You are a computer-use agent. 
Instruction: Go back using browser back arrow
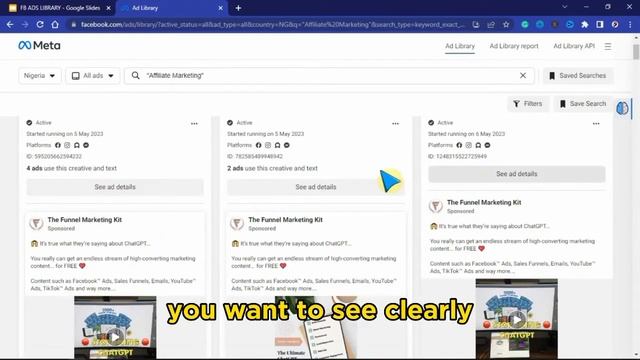pos(10,24)
